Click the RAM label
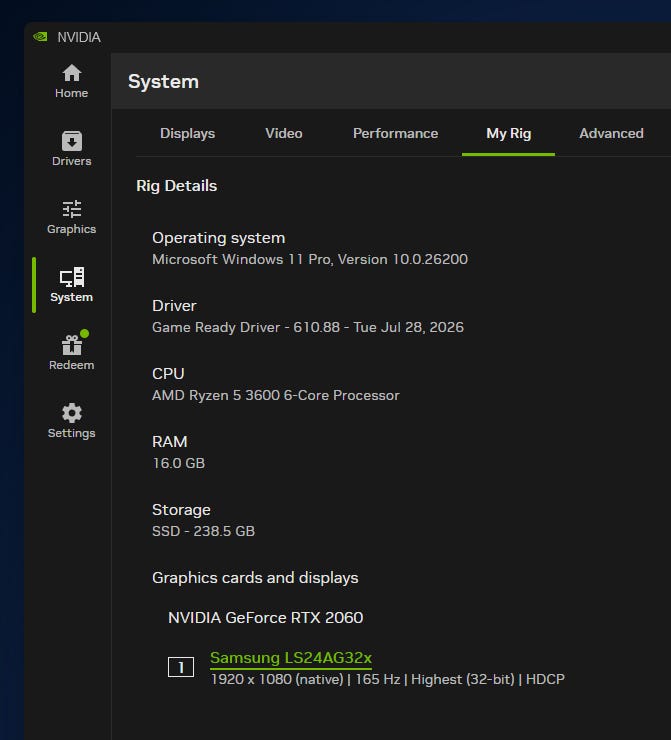The height and width of the screenshot is (740, 671). click(x=169, y=442)
